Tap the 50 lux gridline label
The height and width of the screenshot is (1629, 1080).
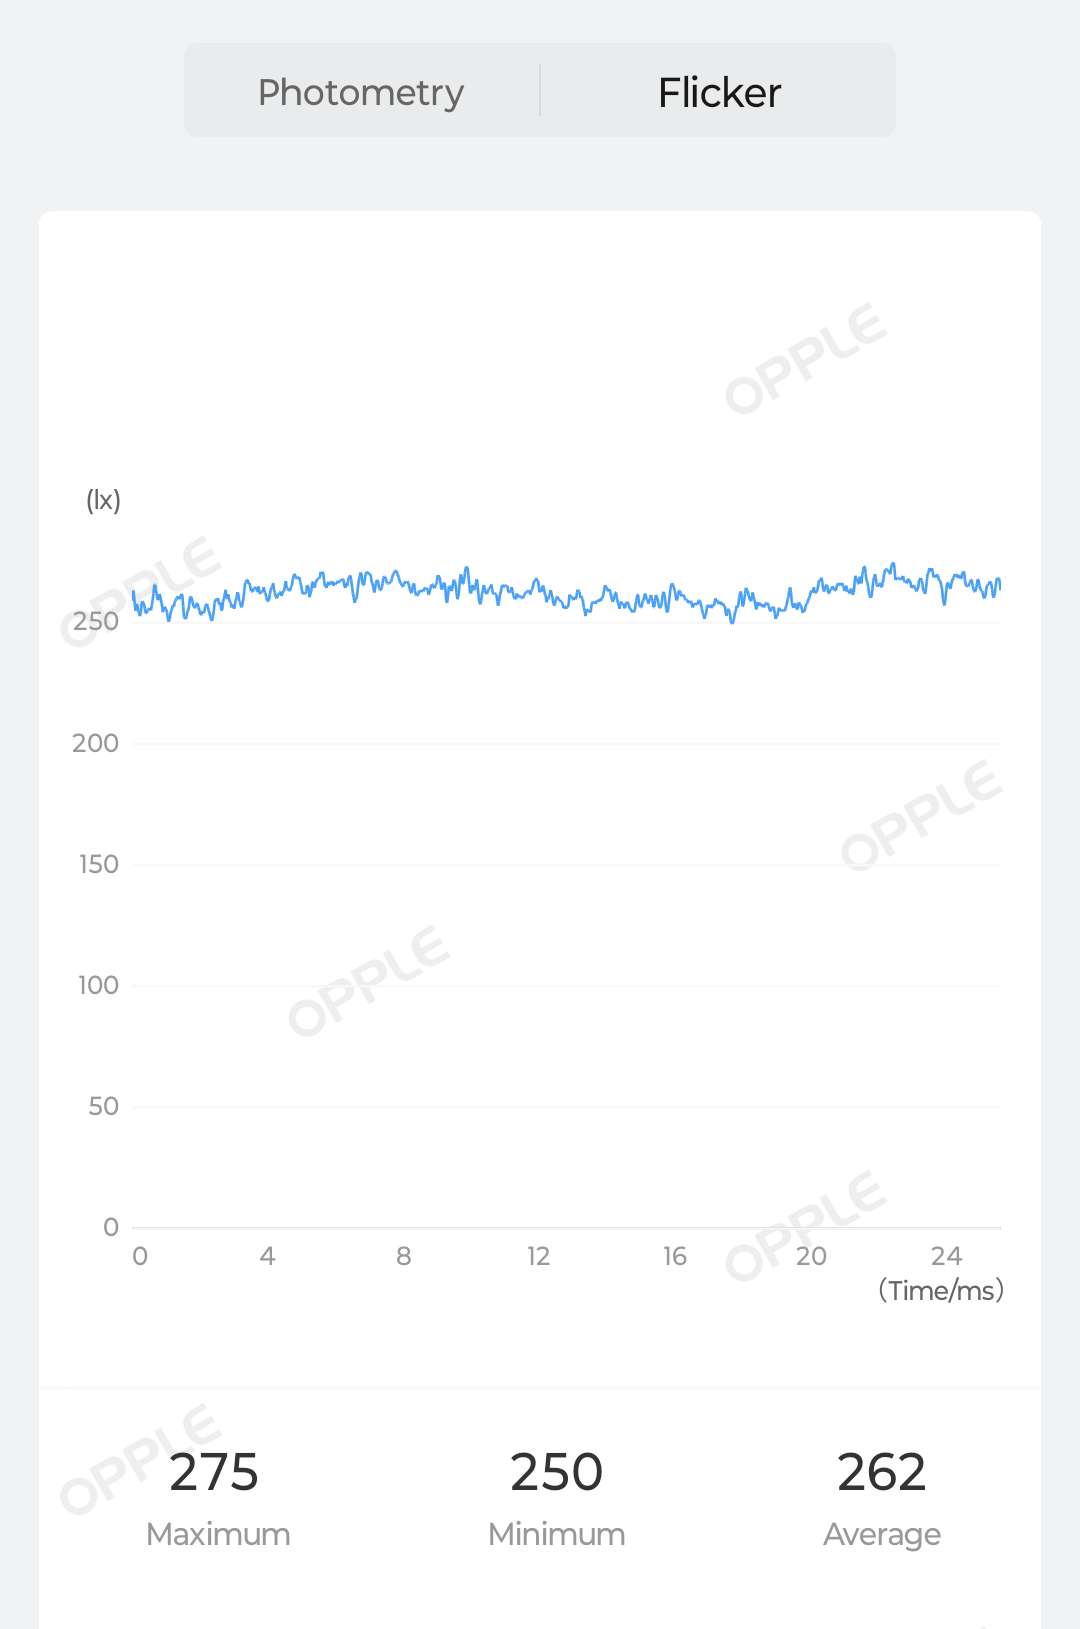click(103, 1106)
